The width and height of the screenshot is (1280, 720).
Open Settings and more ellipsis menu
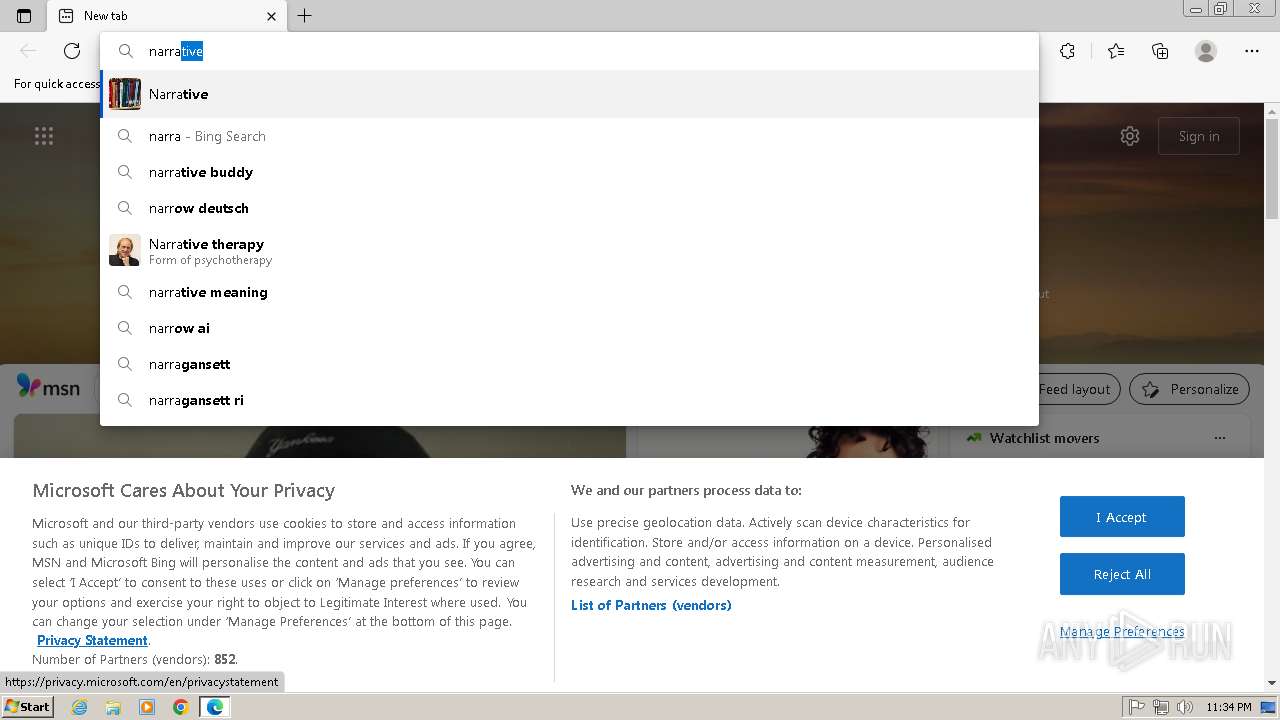(x=1252, y=51)
